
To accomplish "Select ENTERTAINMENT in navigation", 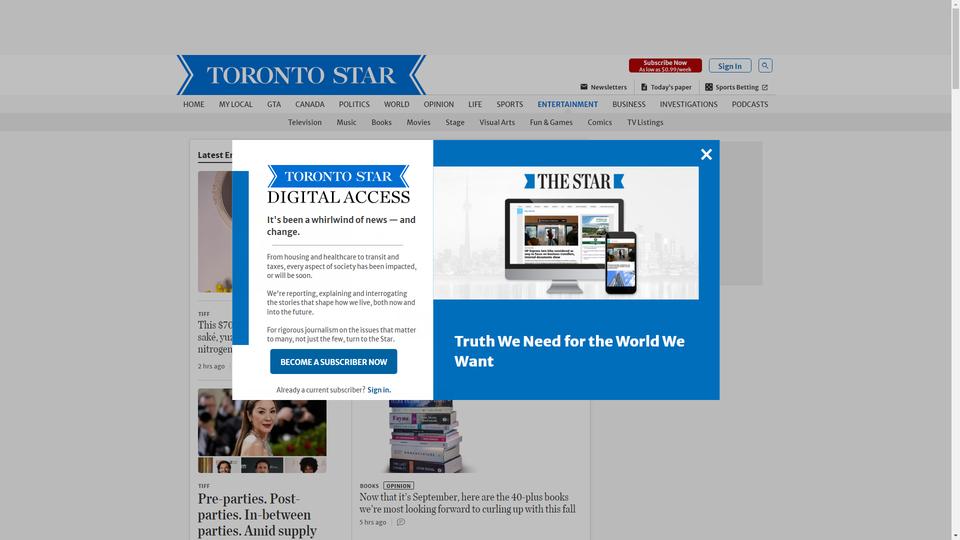I will click(568, 104).
